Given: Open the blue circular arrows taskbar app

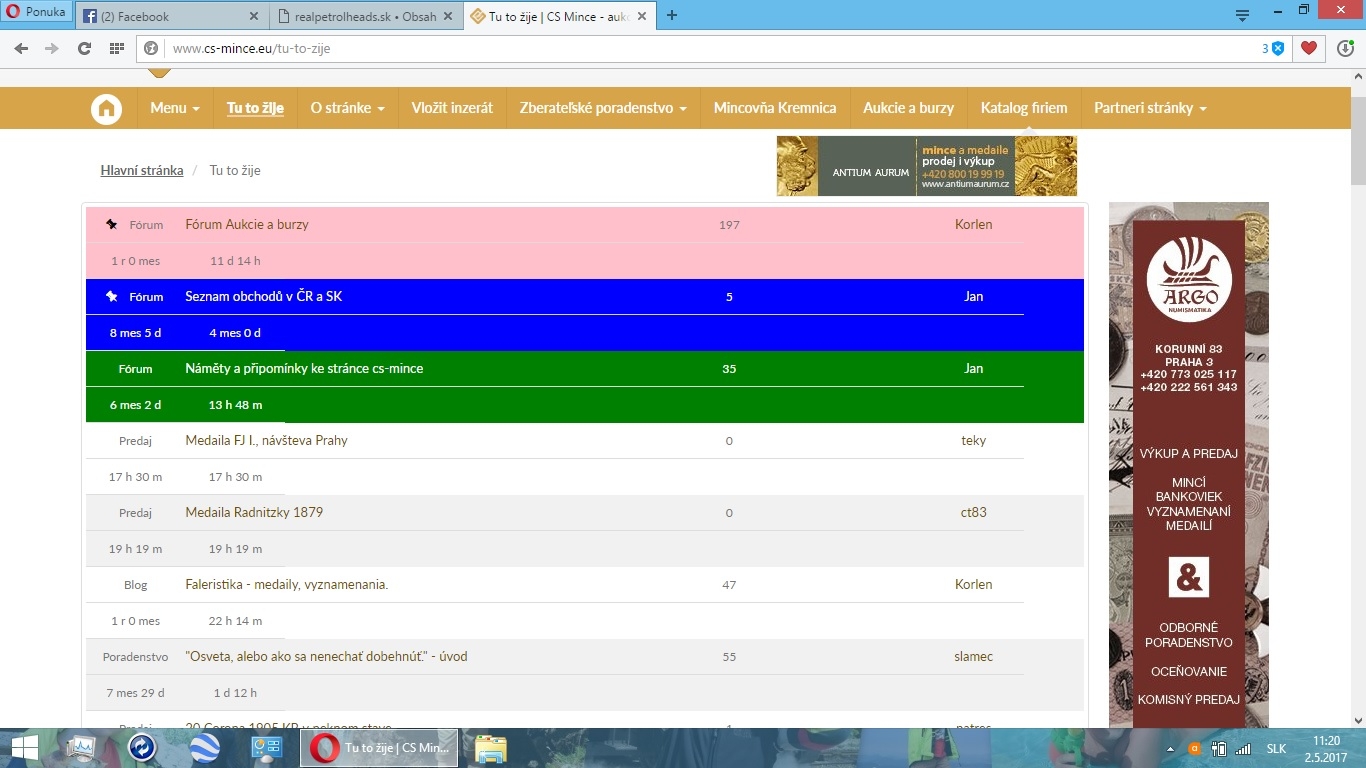Looking at the screenshot, I should coord(142,748).
